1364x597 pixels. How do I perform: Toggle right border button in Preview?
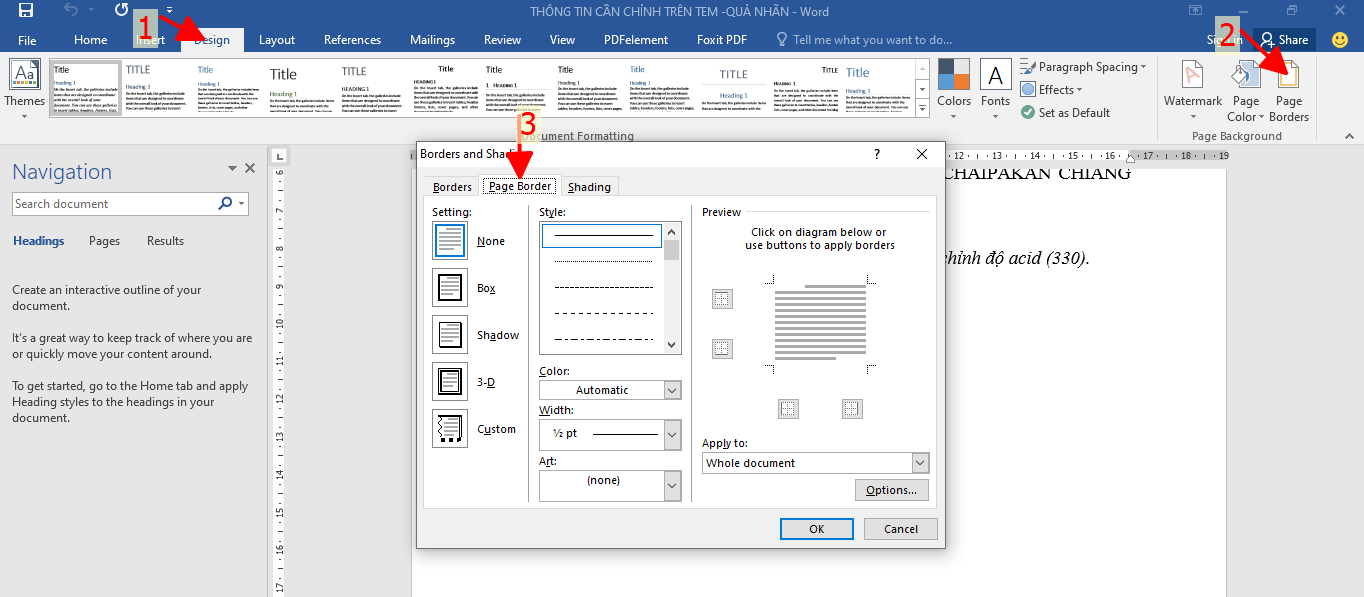[x=852, y=408]
